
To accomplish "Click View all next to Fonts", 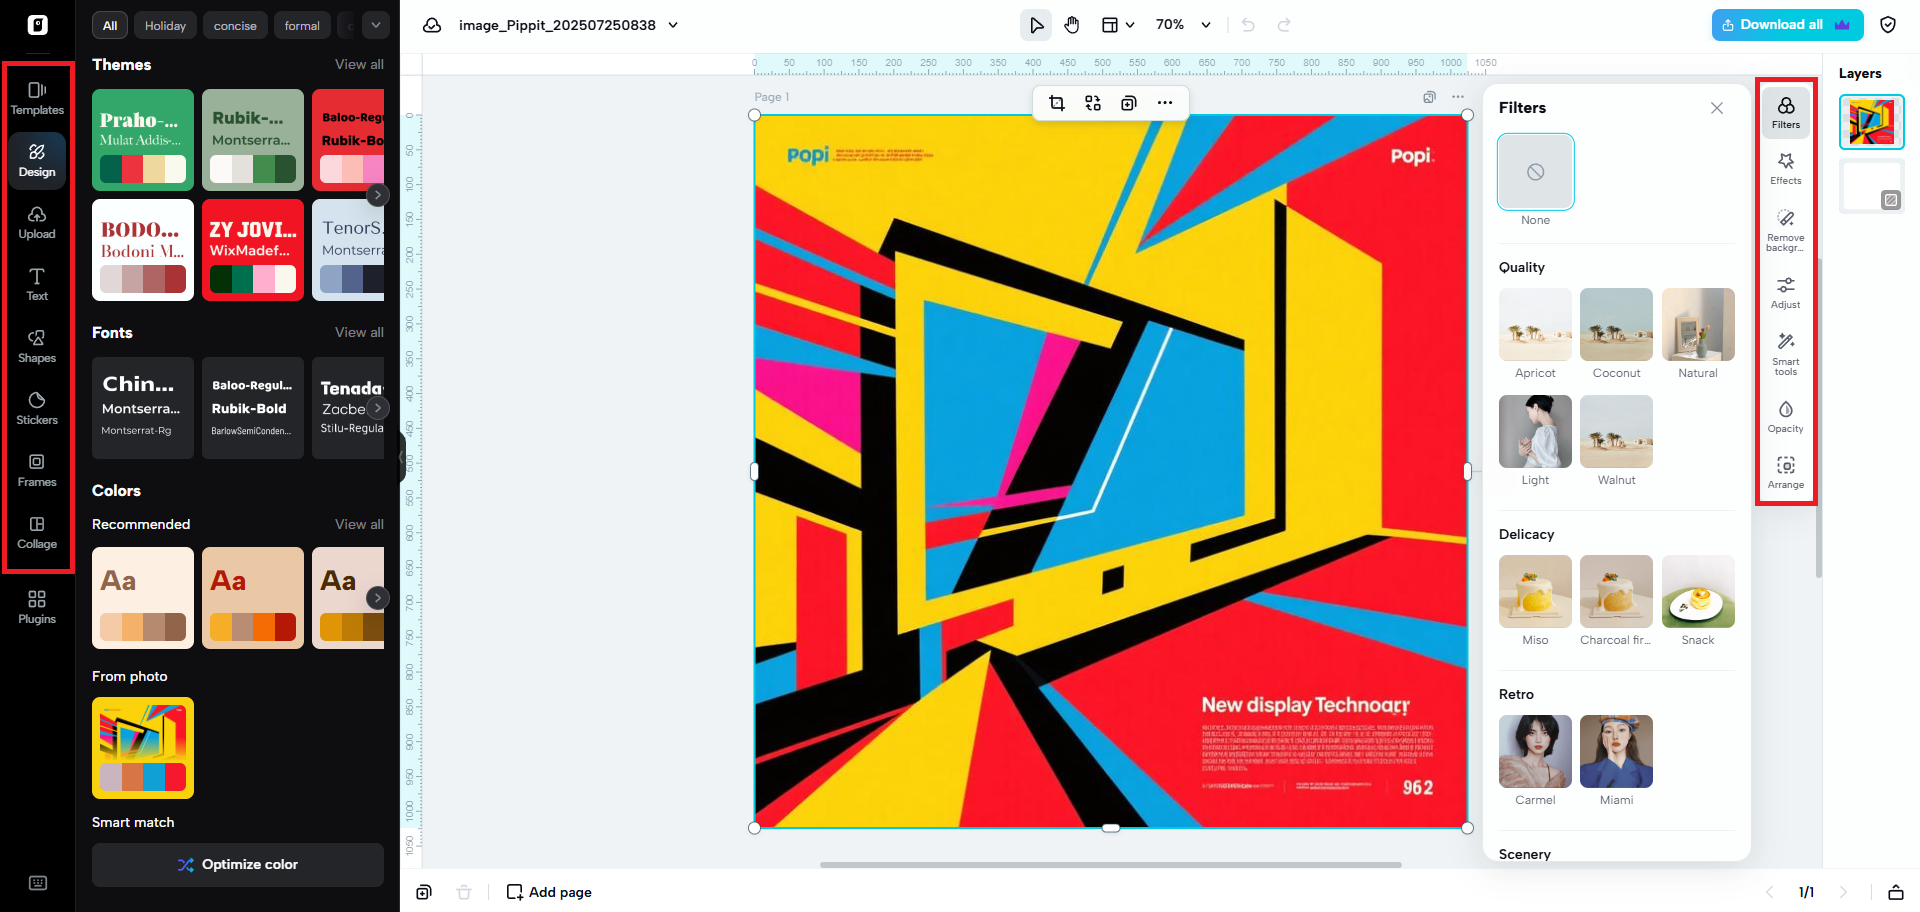I will 359,332.
